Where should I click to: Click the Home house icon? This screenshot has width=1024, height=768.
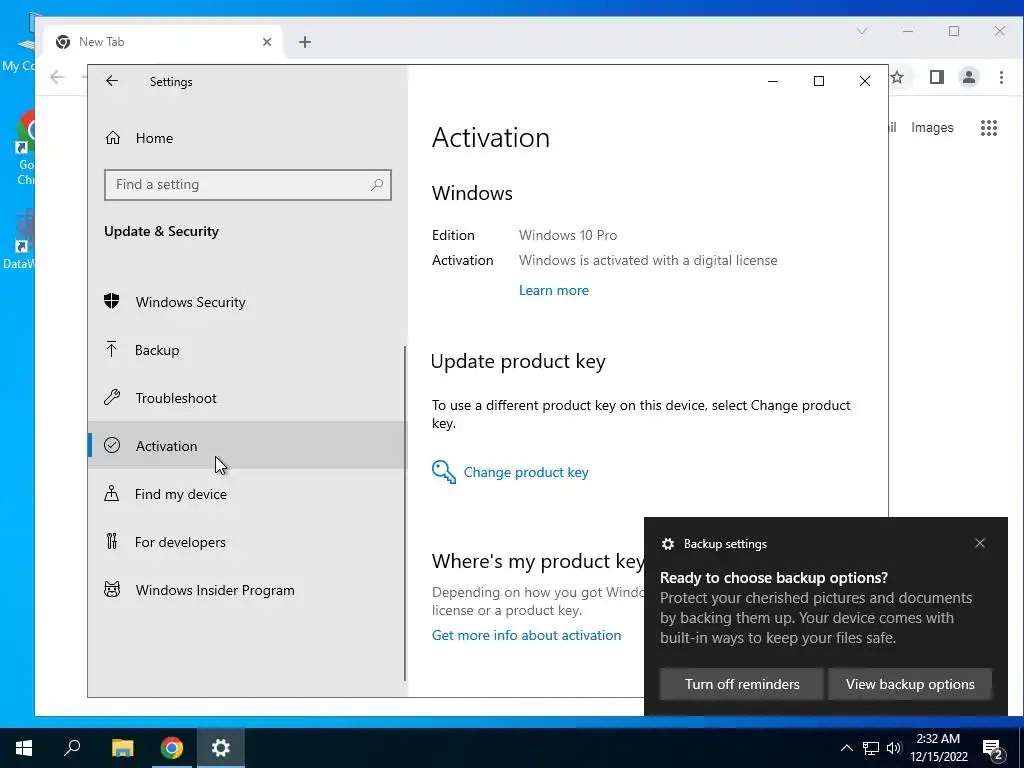[113, 138]
